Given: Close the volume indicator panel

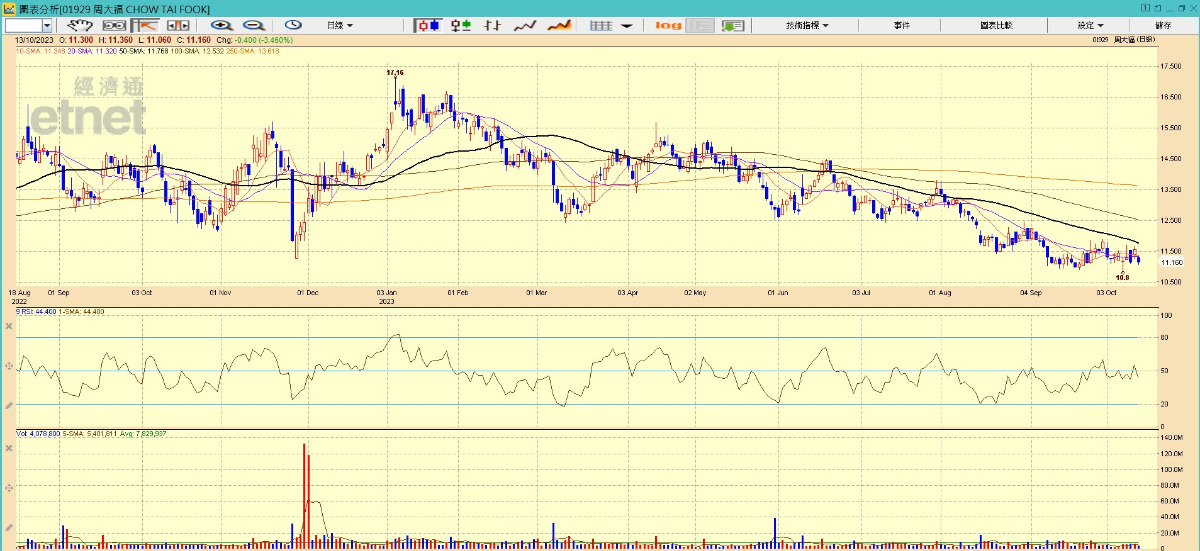Looking at the screenshot, I should tap(8, 447).
